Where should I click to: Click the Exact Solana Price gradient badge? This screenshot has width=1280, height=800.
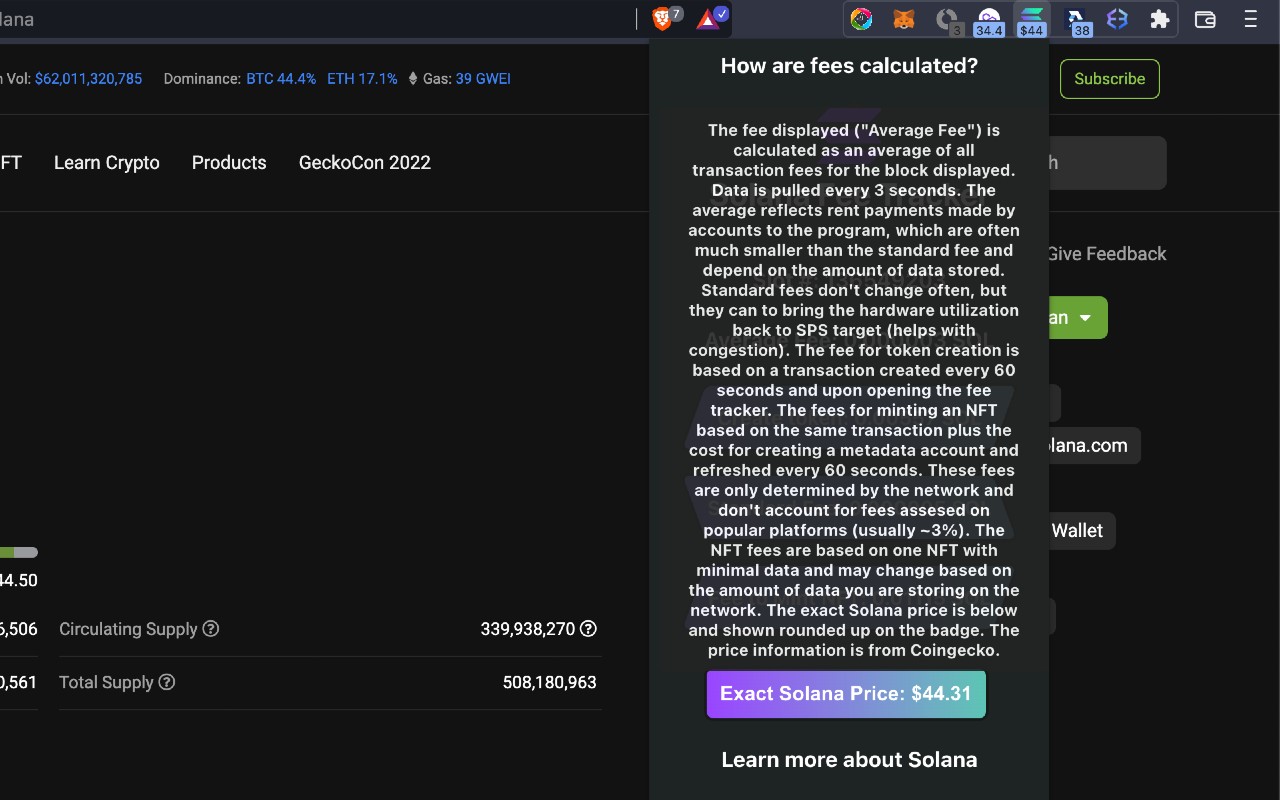pyautogui.click(x=845, y=693)
